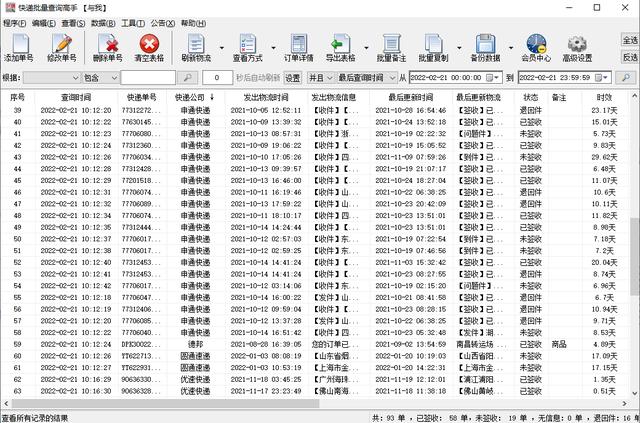Screen dimensions: 640x423
Task: Open the 编辑(E) menu
Action: pyautogui.click(x=44, y=23)
